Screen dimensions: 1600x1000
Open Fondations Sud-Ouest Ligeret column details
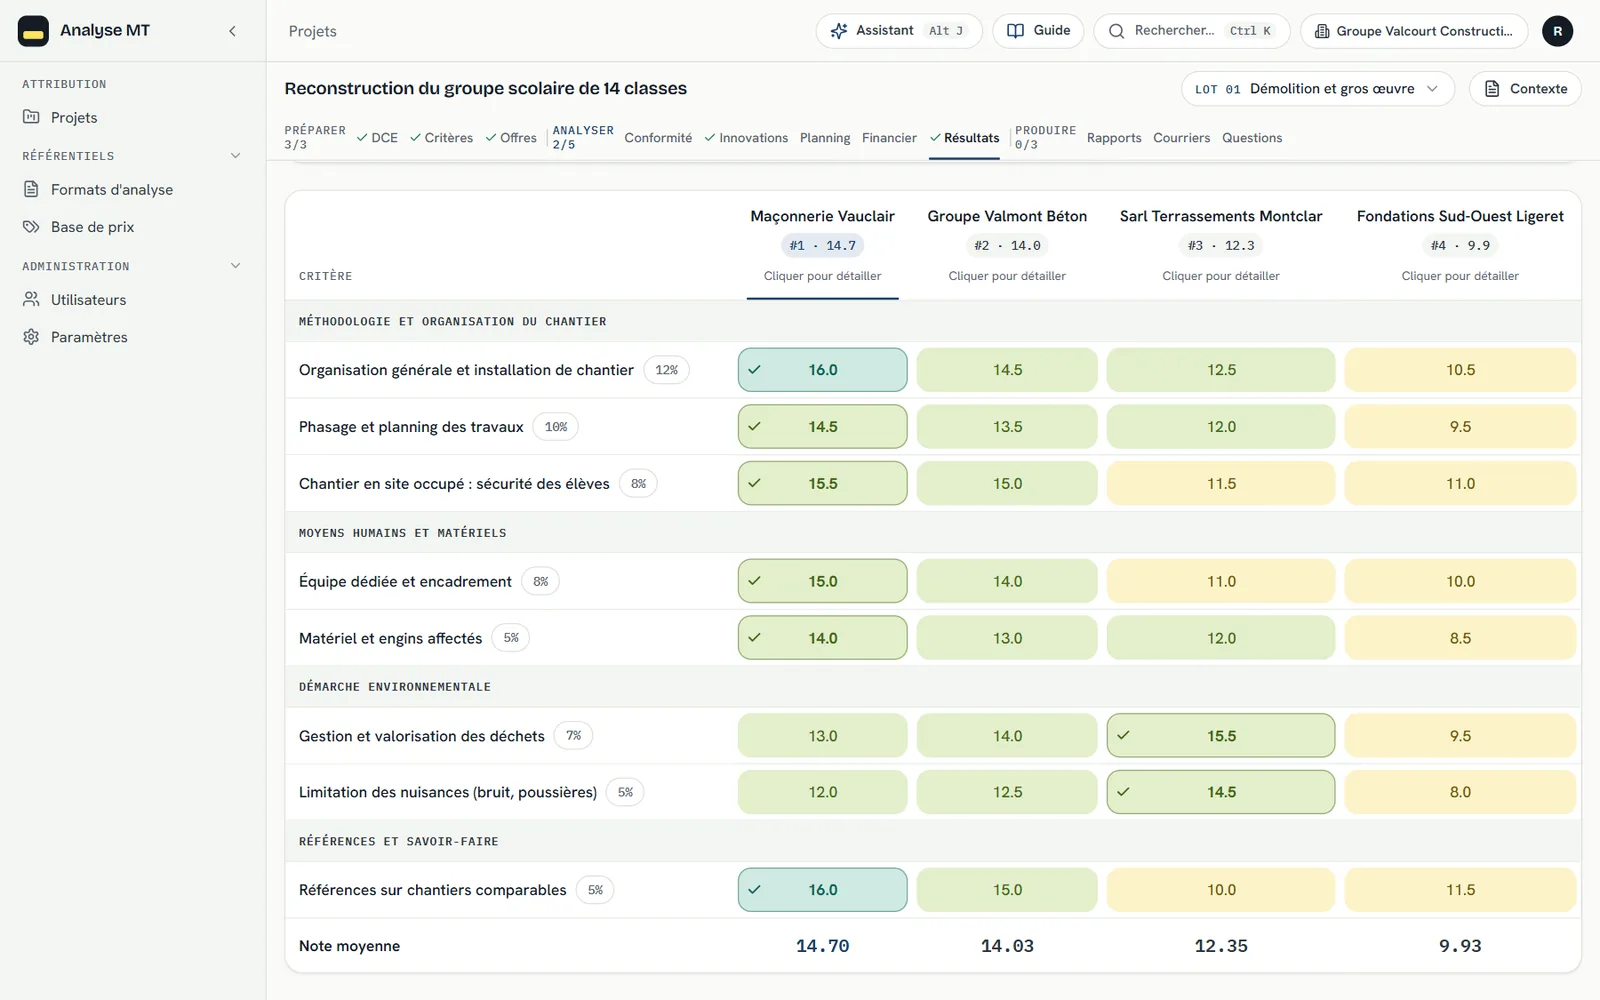point(1460,276)
